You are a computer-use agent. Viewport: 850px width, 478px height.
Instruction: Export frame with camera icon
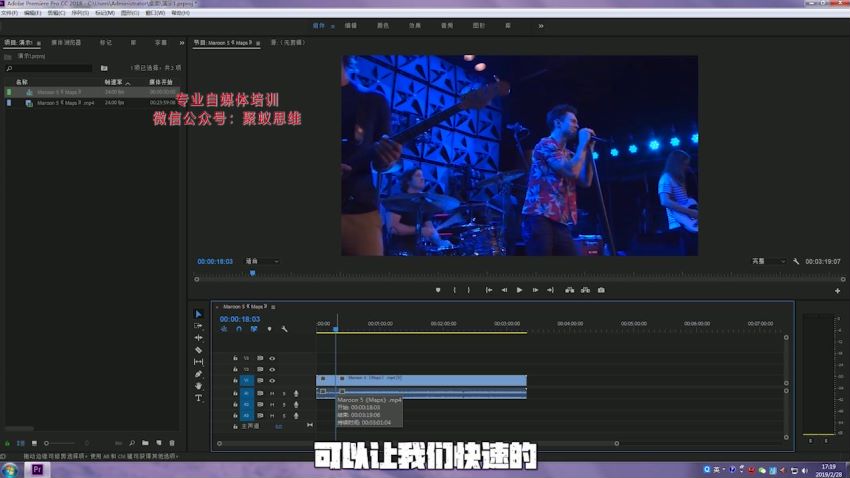[601, 290]
